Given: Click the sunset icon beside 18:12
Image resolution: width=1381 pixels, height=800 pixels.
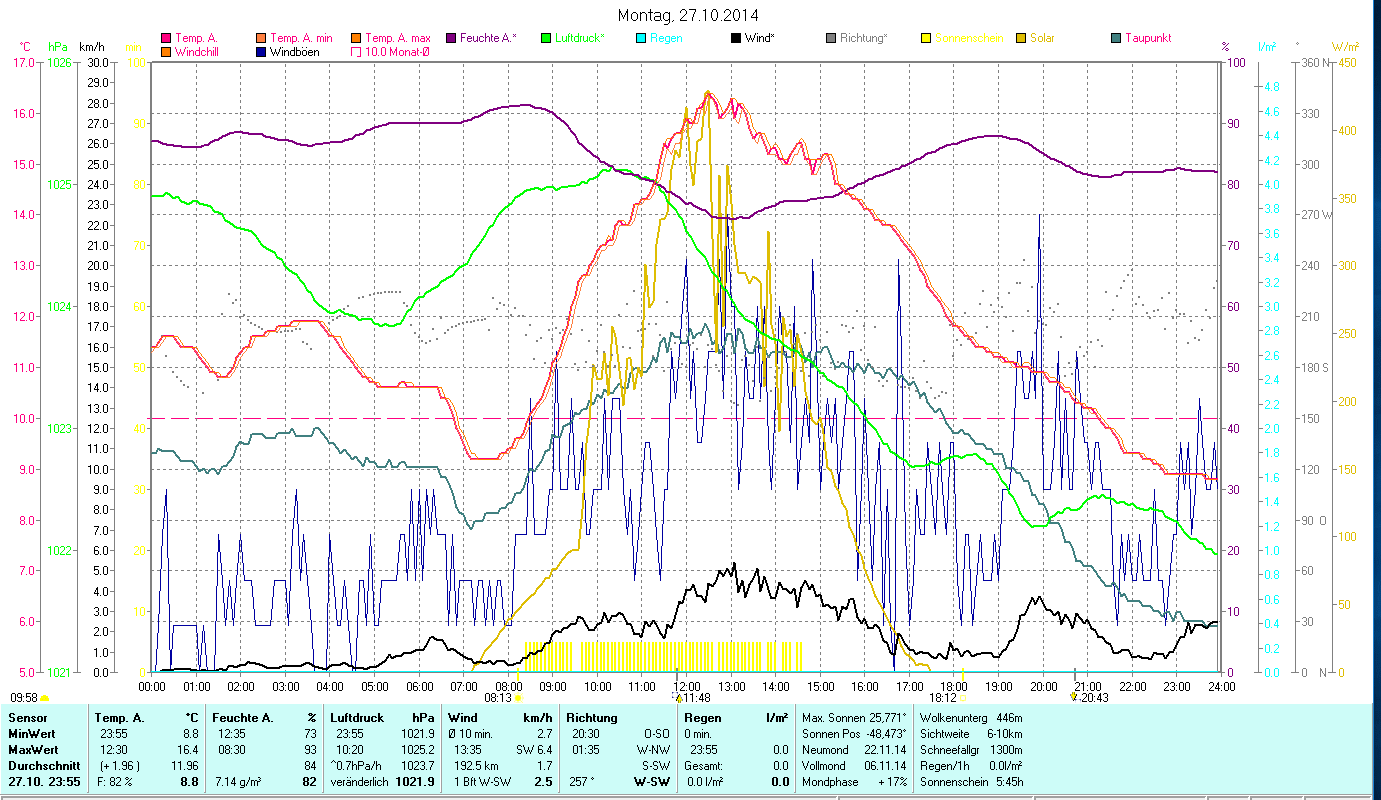Looking at the screenshot, I should [962, 698].
